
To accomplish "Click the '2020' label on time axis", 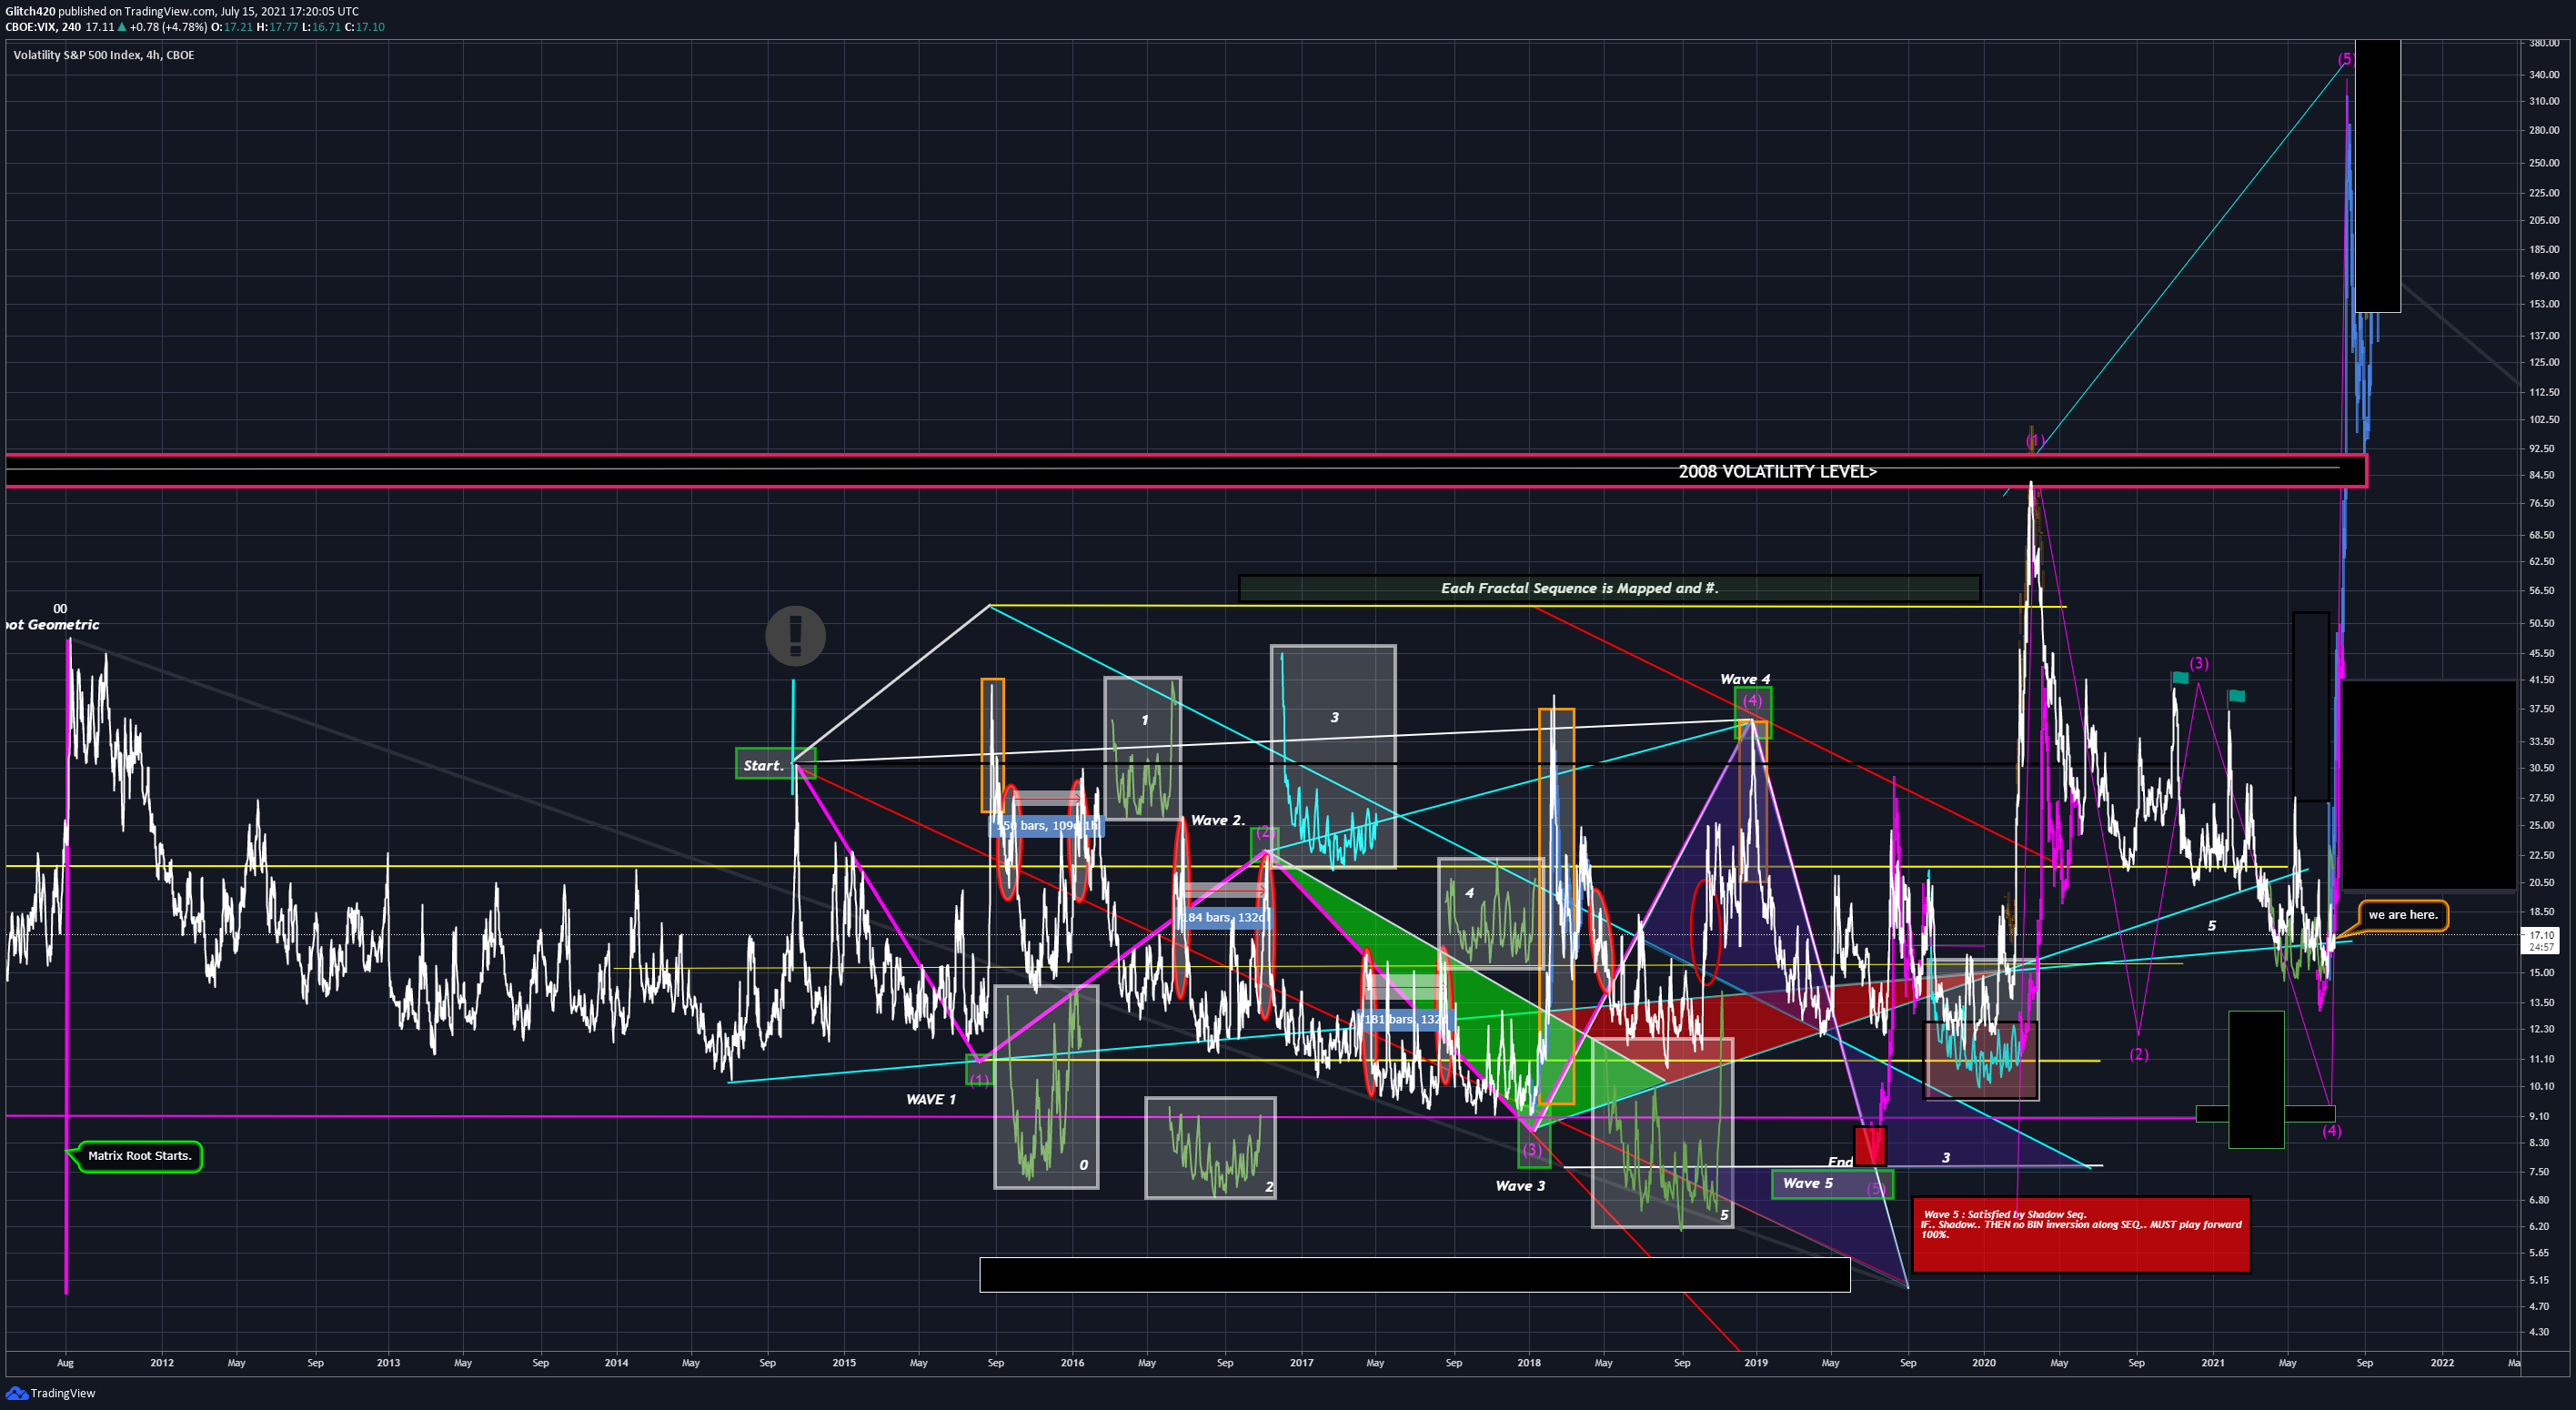I will [x=1984, y=1362].
